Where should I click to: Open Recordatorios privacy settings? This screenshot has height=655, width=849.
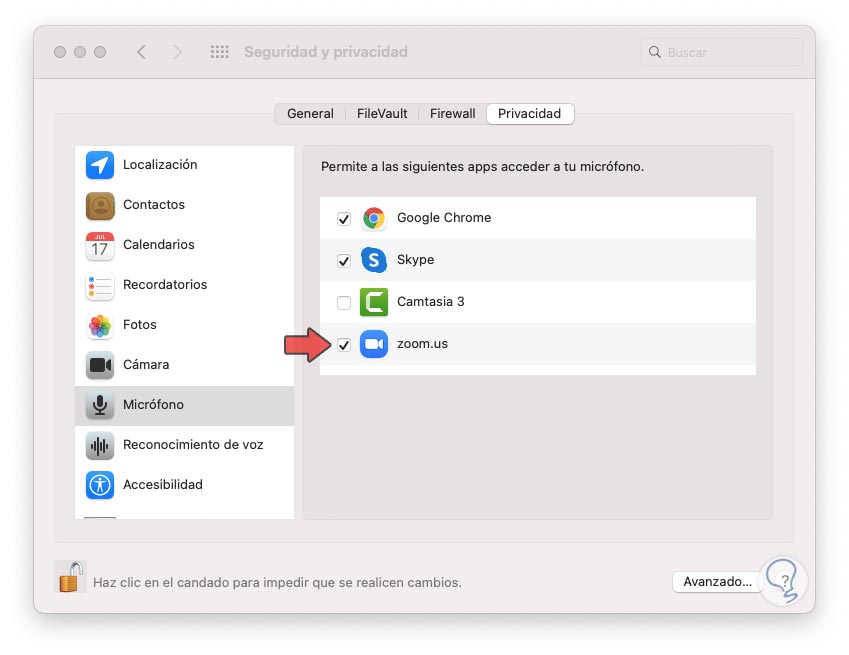pos(165,285)
